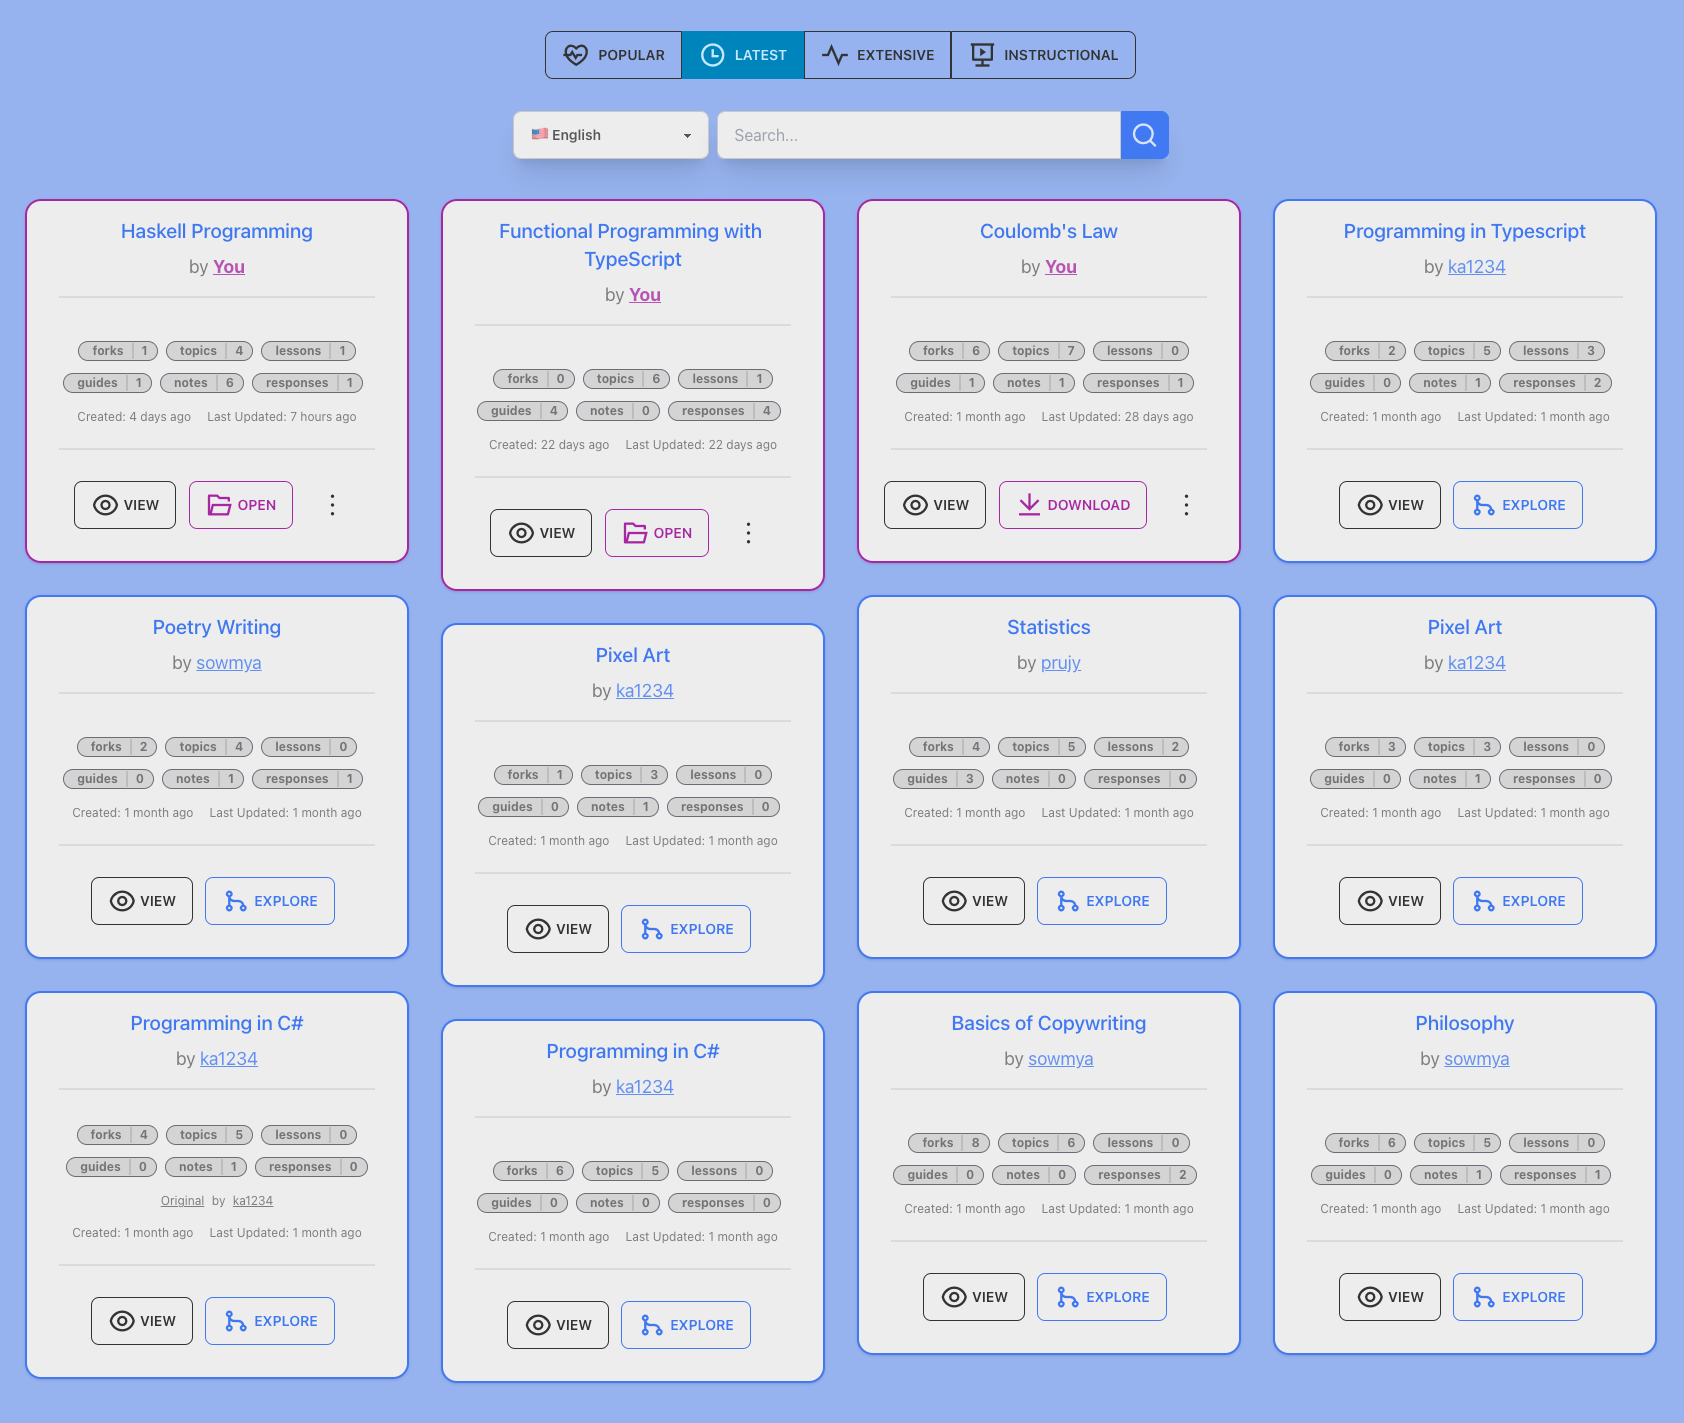
Task: Explore the Programming in Typescript course
Action: pos(1517,505)
